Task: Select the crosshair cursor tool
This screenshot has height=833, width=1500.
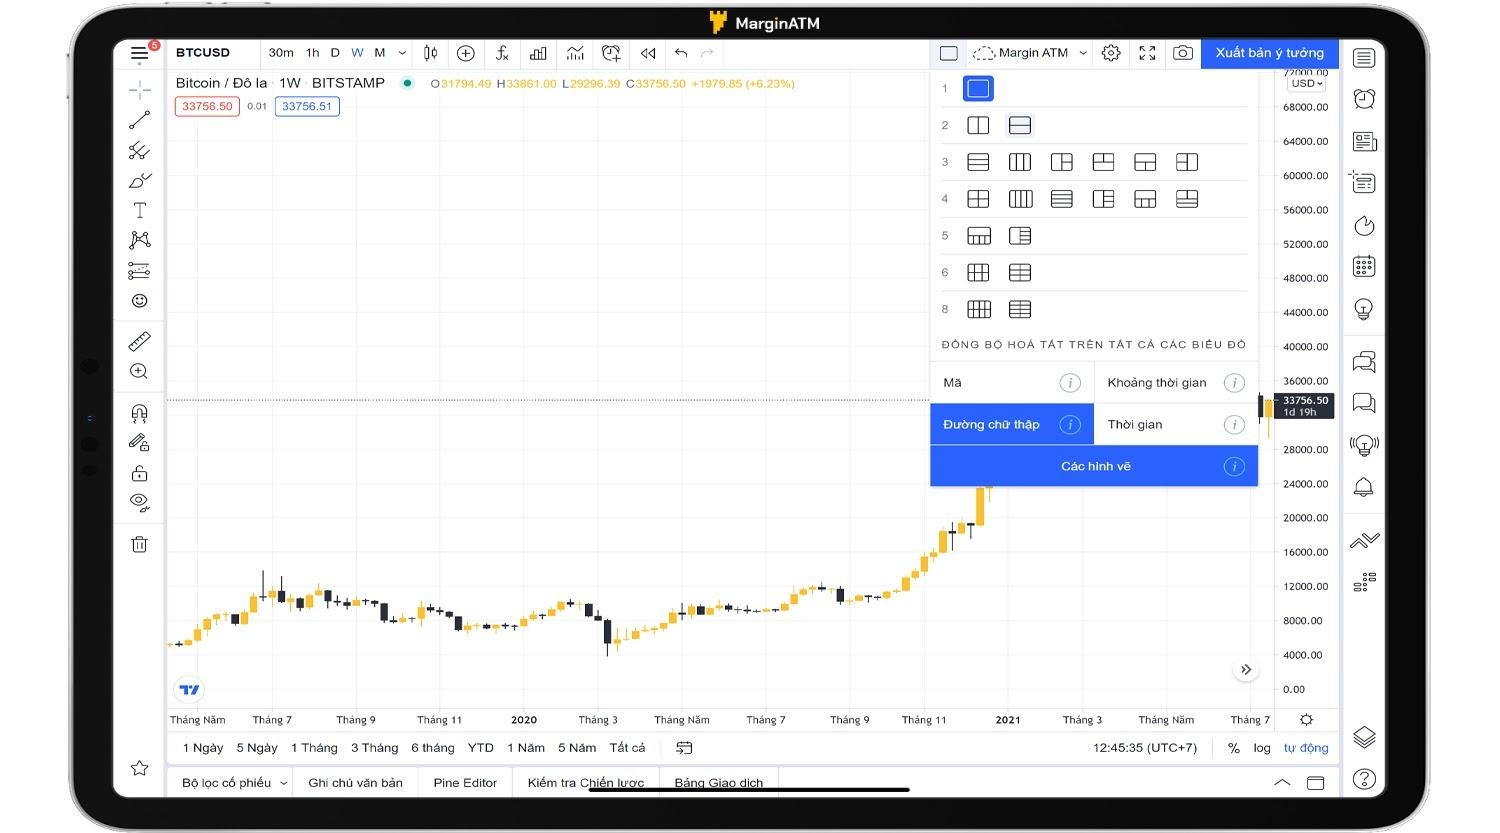Action: 139,90
